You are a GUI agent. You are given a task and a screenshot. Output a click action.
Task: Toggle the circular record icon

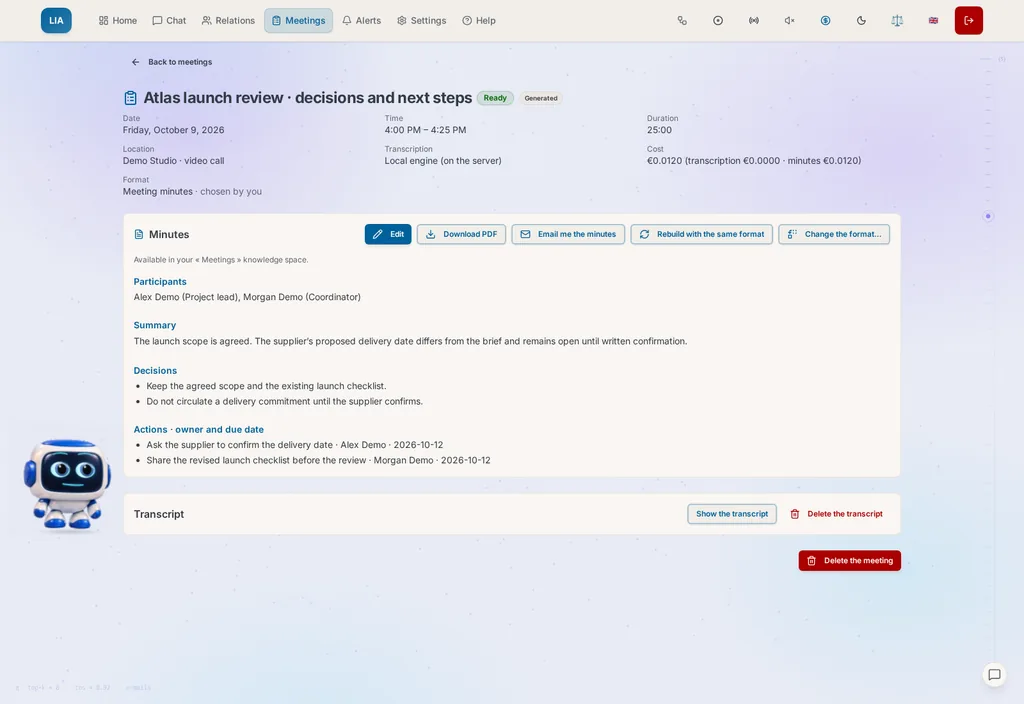coord(718,20)
